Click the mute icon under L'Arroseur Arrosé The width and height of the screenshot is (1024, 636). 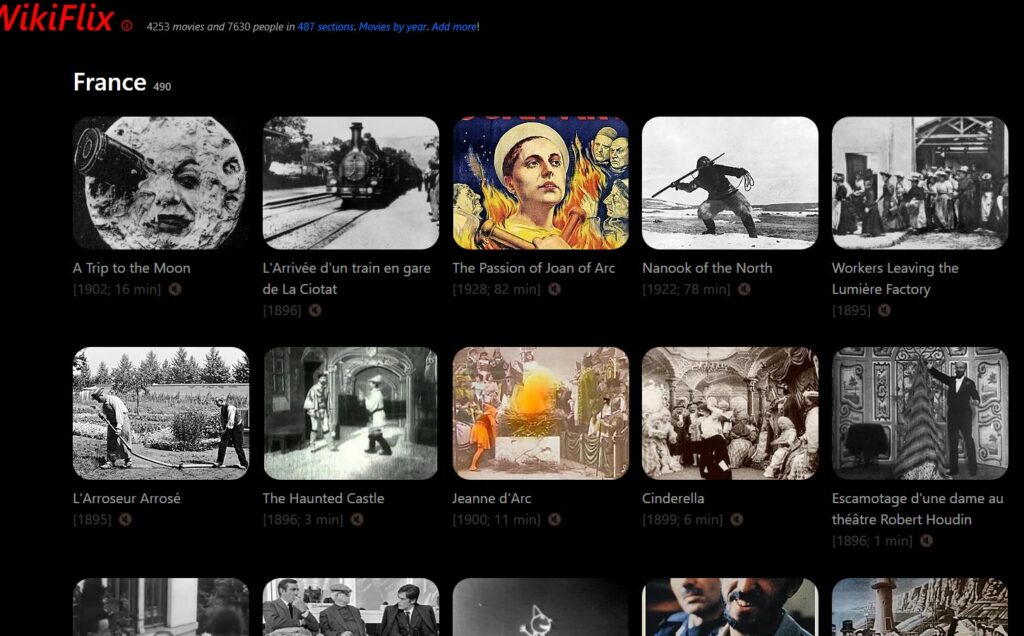125,519
